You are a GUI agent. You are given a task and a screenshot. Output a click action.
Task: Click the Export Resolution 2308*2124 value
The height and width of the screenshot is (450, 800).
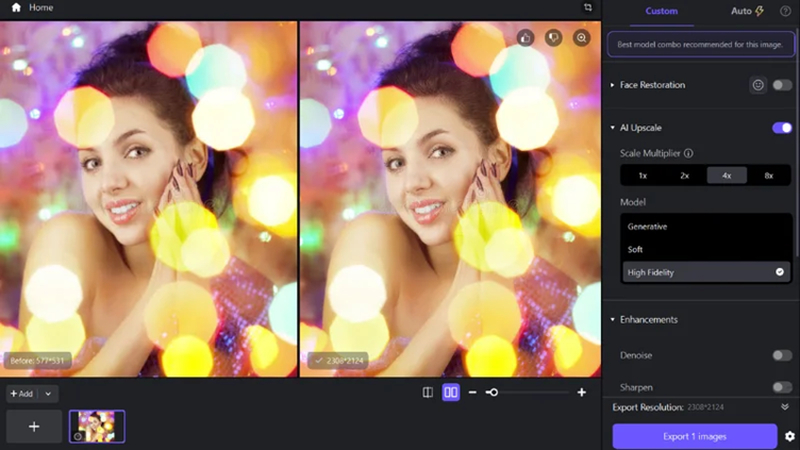705,407
